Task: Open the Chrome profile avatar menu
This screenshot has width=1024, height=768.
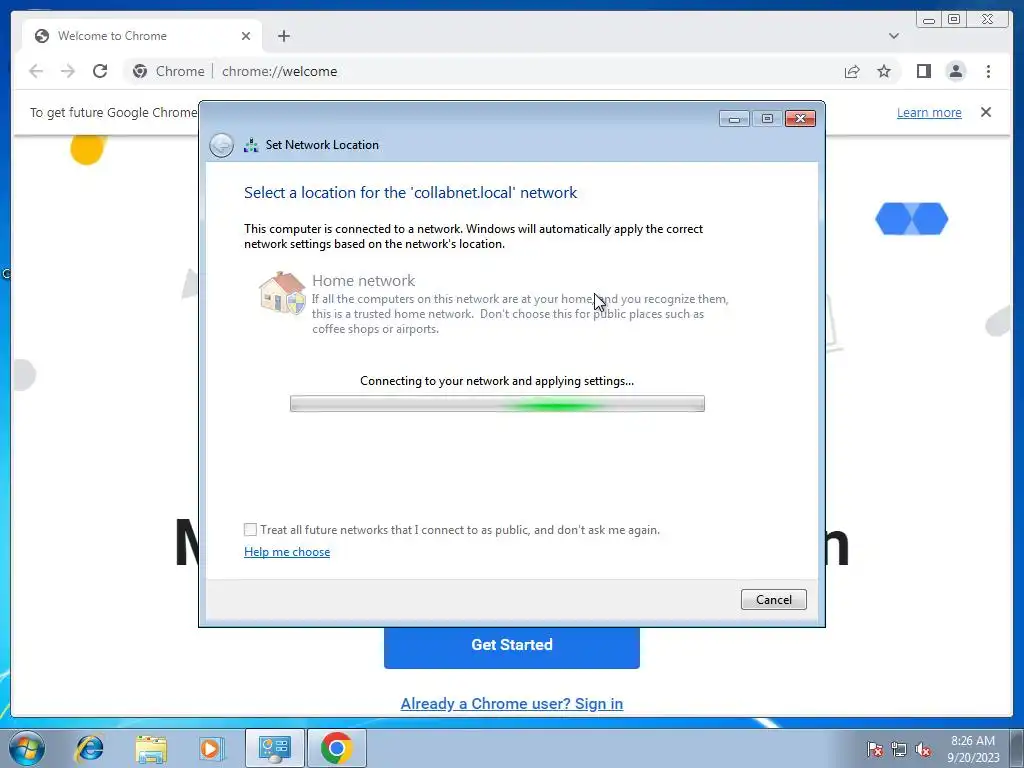Action: point(955,71)
